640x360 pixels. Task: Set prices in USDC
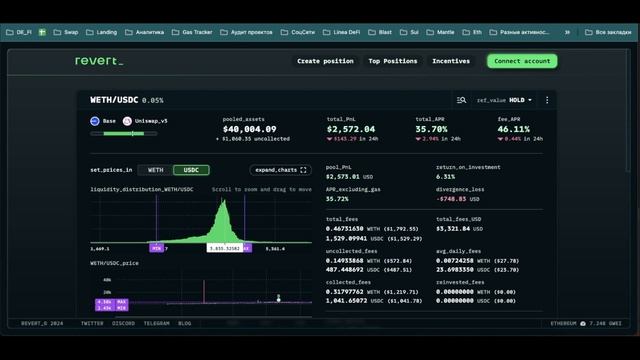click(x=191, y=170)
